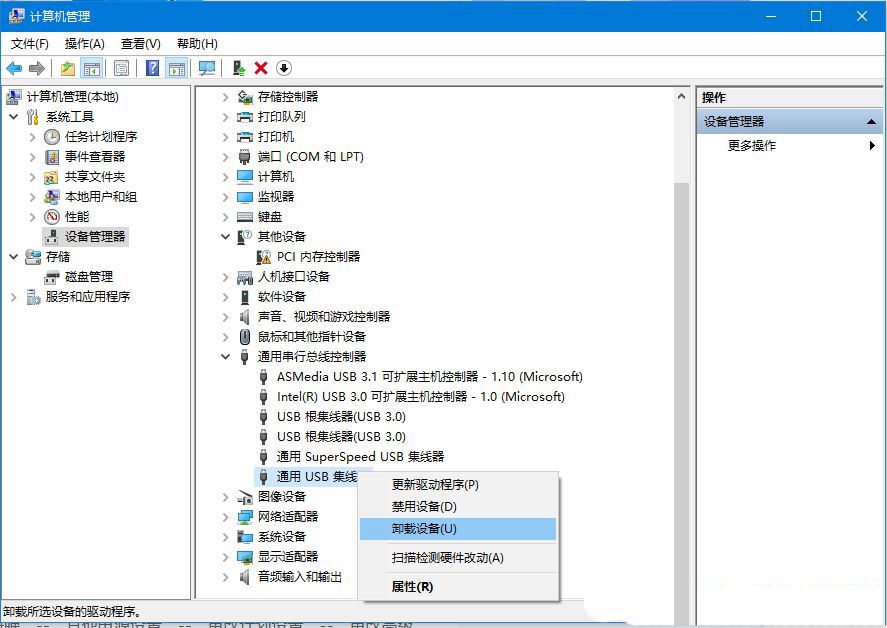This screenshot has height=628, width=887.
Task: Select 计算机管理(本地) root node
Action: click(73, 97)
